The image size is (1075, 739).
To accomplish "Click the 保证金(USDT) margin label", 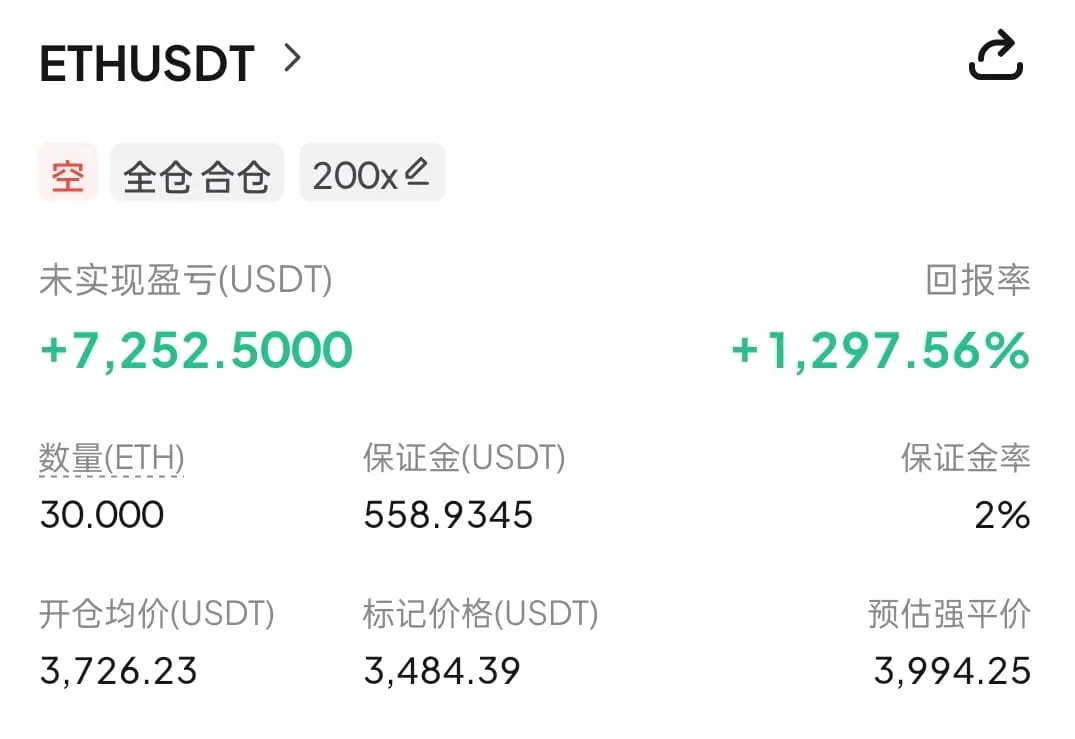I will point(464,458).
